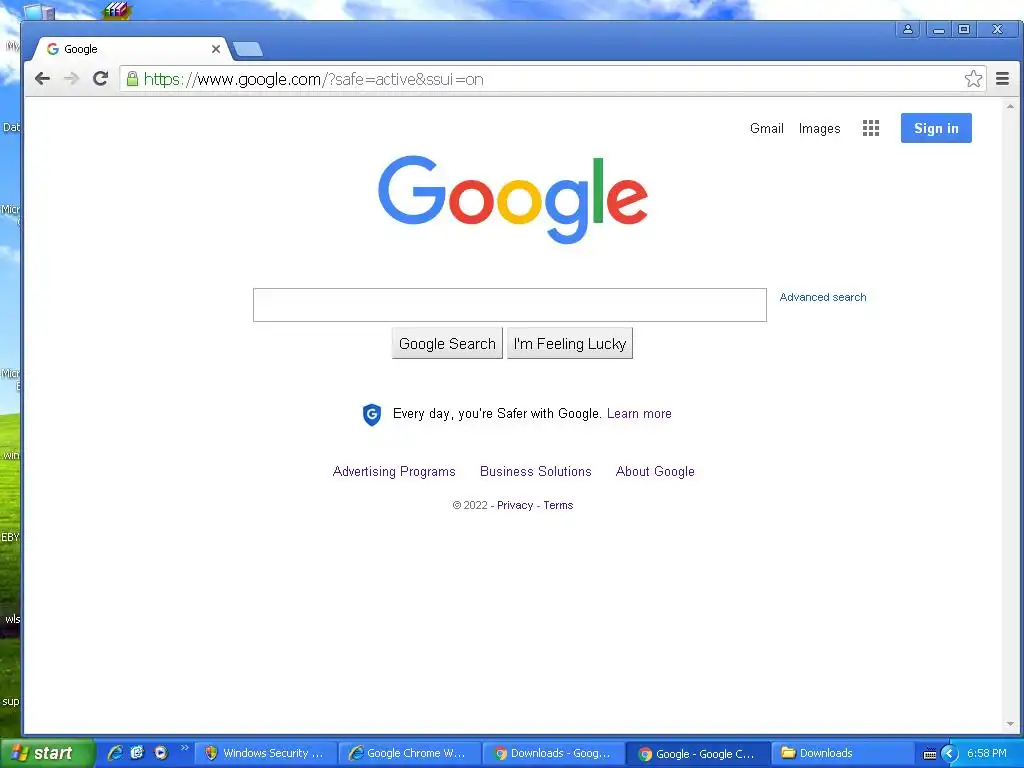Click "Every day, you're Safer with Google" text
The height and width of the screenshot is (768, 1024).
(x=497, y=413)
